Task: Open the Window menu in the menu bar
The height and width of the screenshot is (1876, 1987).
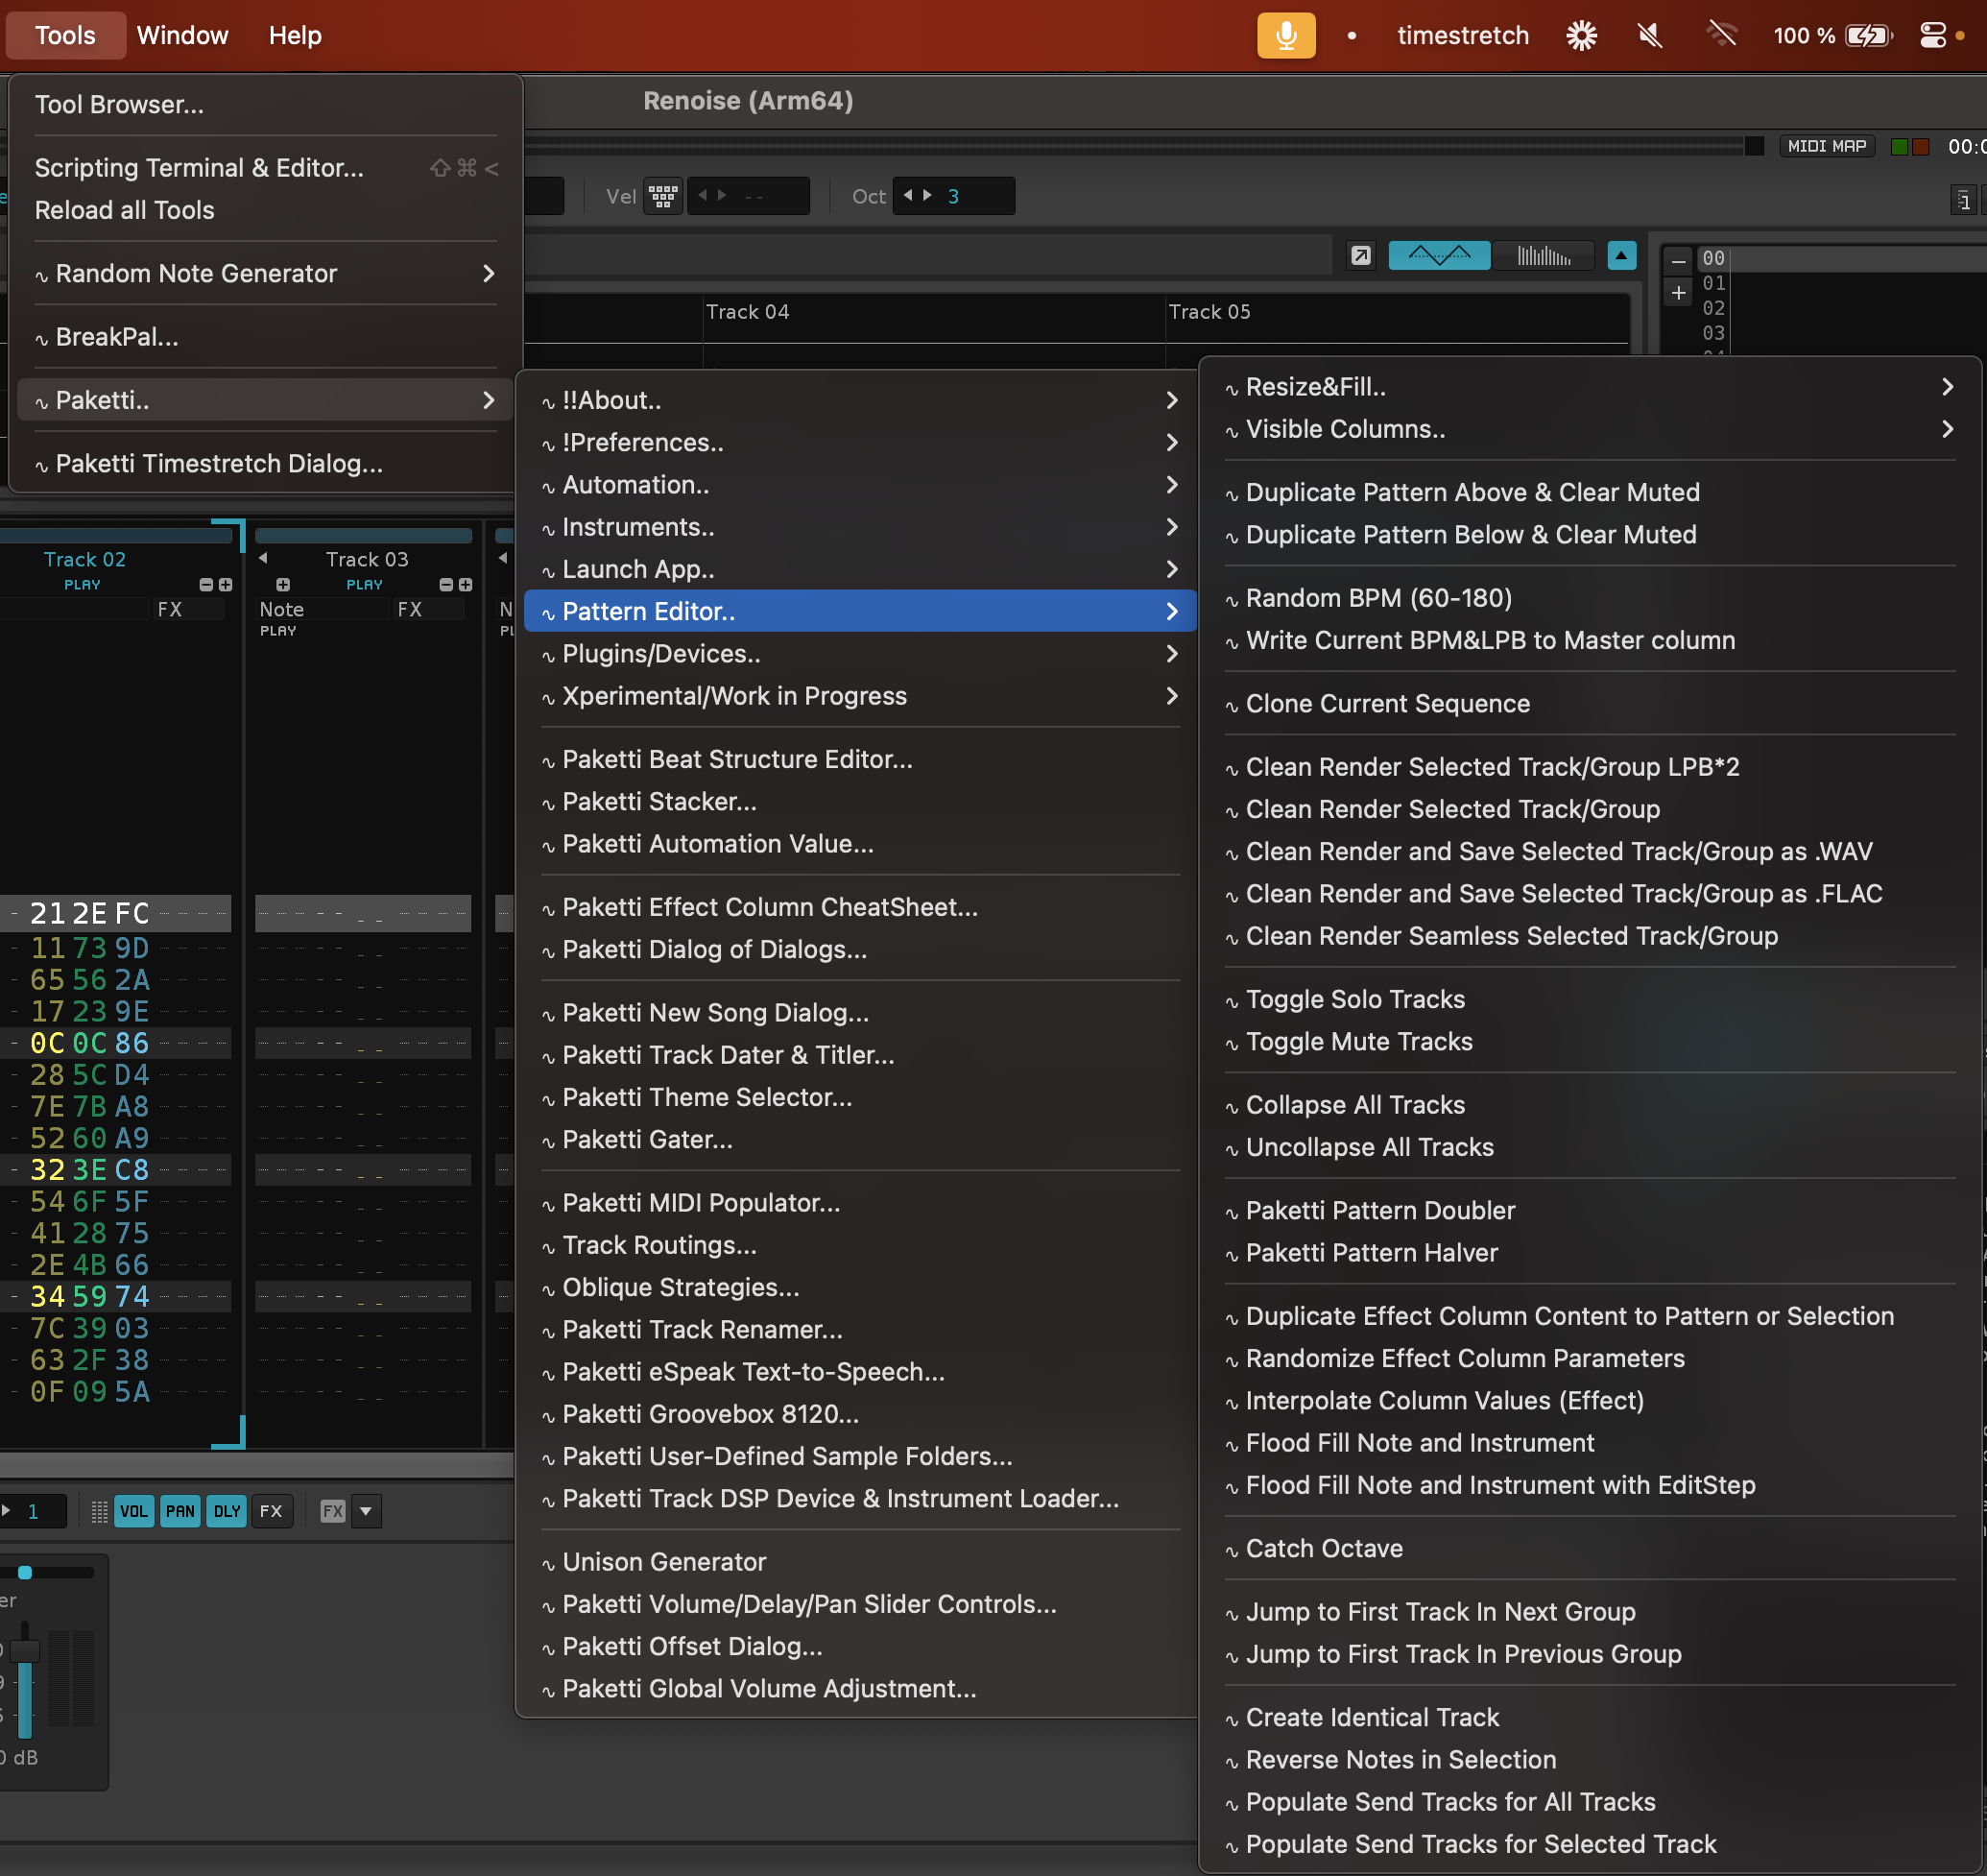Action: coord(182,36)
